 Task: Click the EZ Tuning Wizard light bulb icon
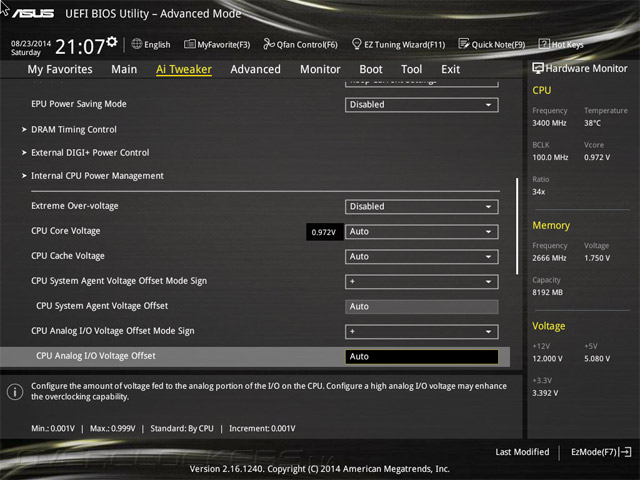[356, 44]
